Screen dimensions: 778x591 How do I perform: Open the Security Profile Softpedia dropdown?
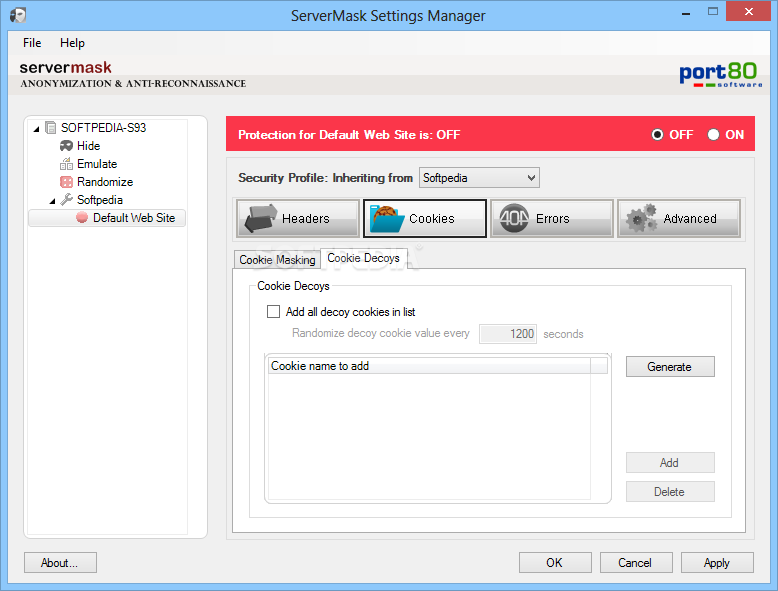point(479,178)
